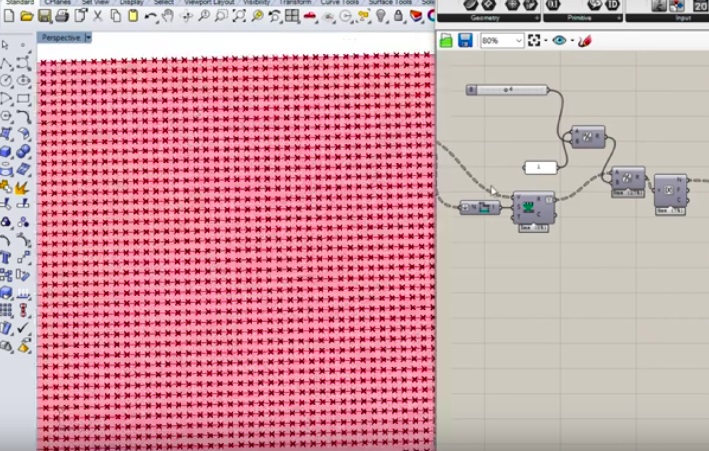
Task: Open dropdown arrow beside Zoom Extents frame icon
Action: coord(546,41)
